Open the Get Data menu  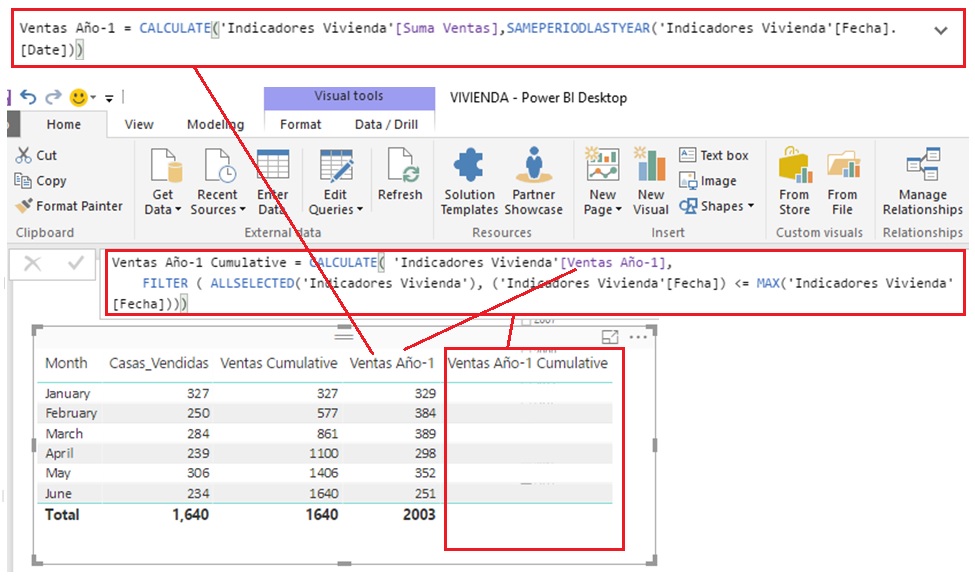(x=163, y=182)
